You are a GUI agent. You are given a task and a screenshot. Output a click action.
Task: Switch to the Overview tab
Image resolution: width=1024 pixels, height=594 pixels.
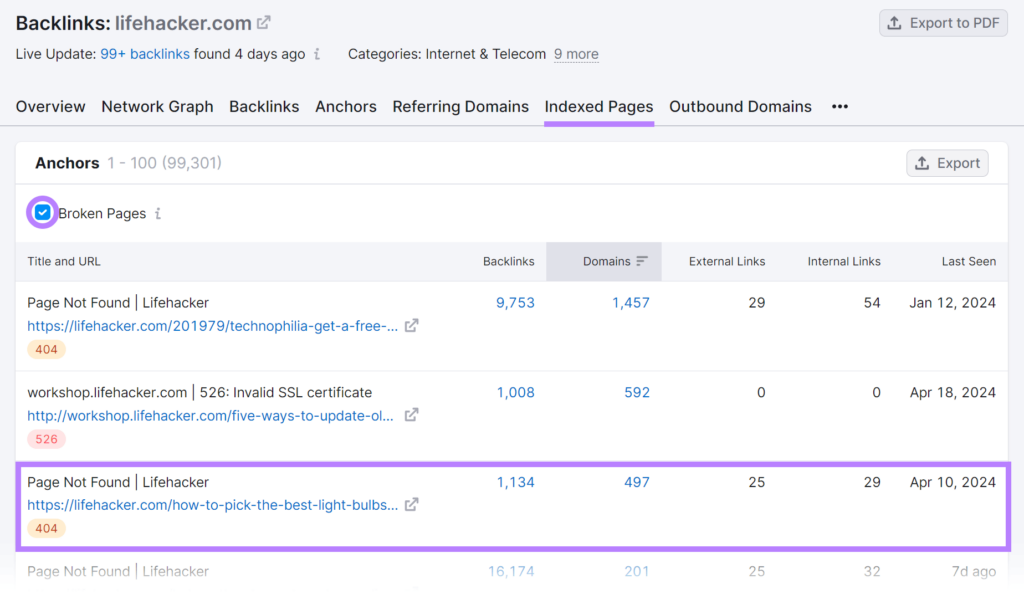point(50,106)
